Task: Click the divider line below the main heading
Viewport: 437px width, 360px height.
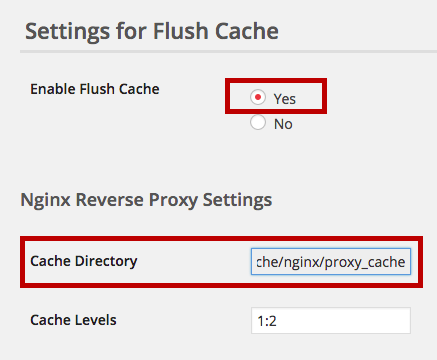Action: tap(228, 52)
